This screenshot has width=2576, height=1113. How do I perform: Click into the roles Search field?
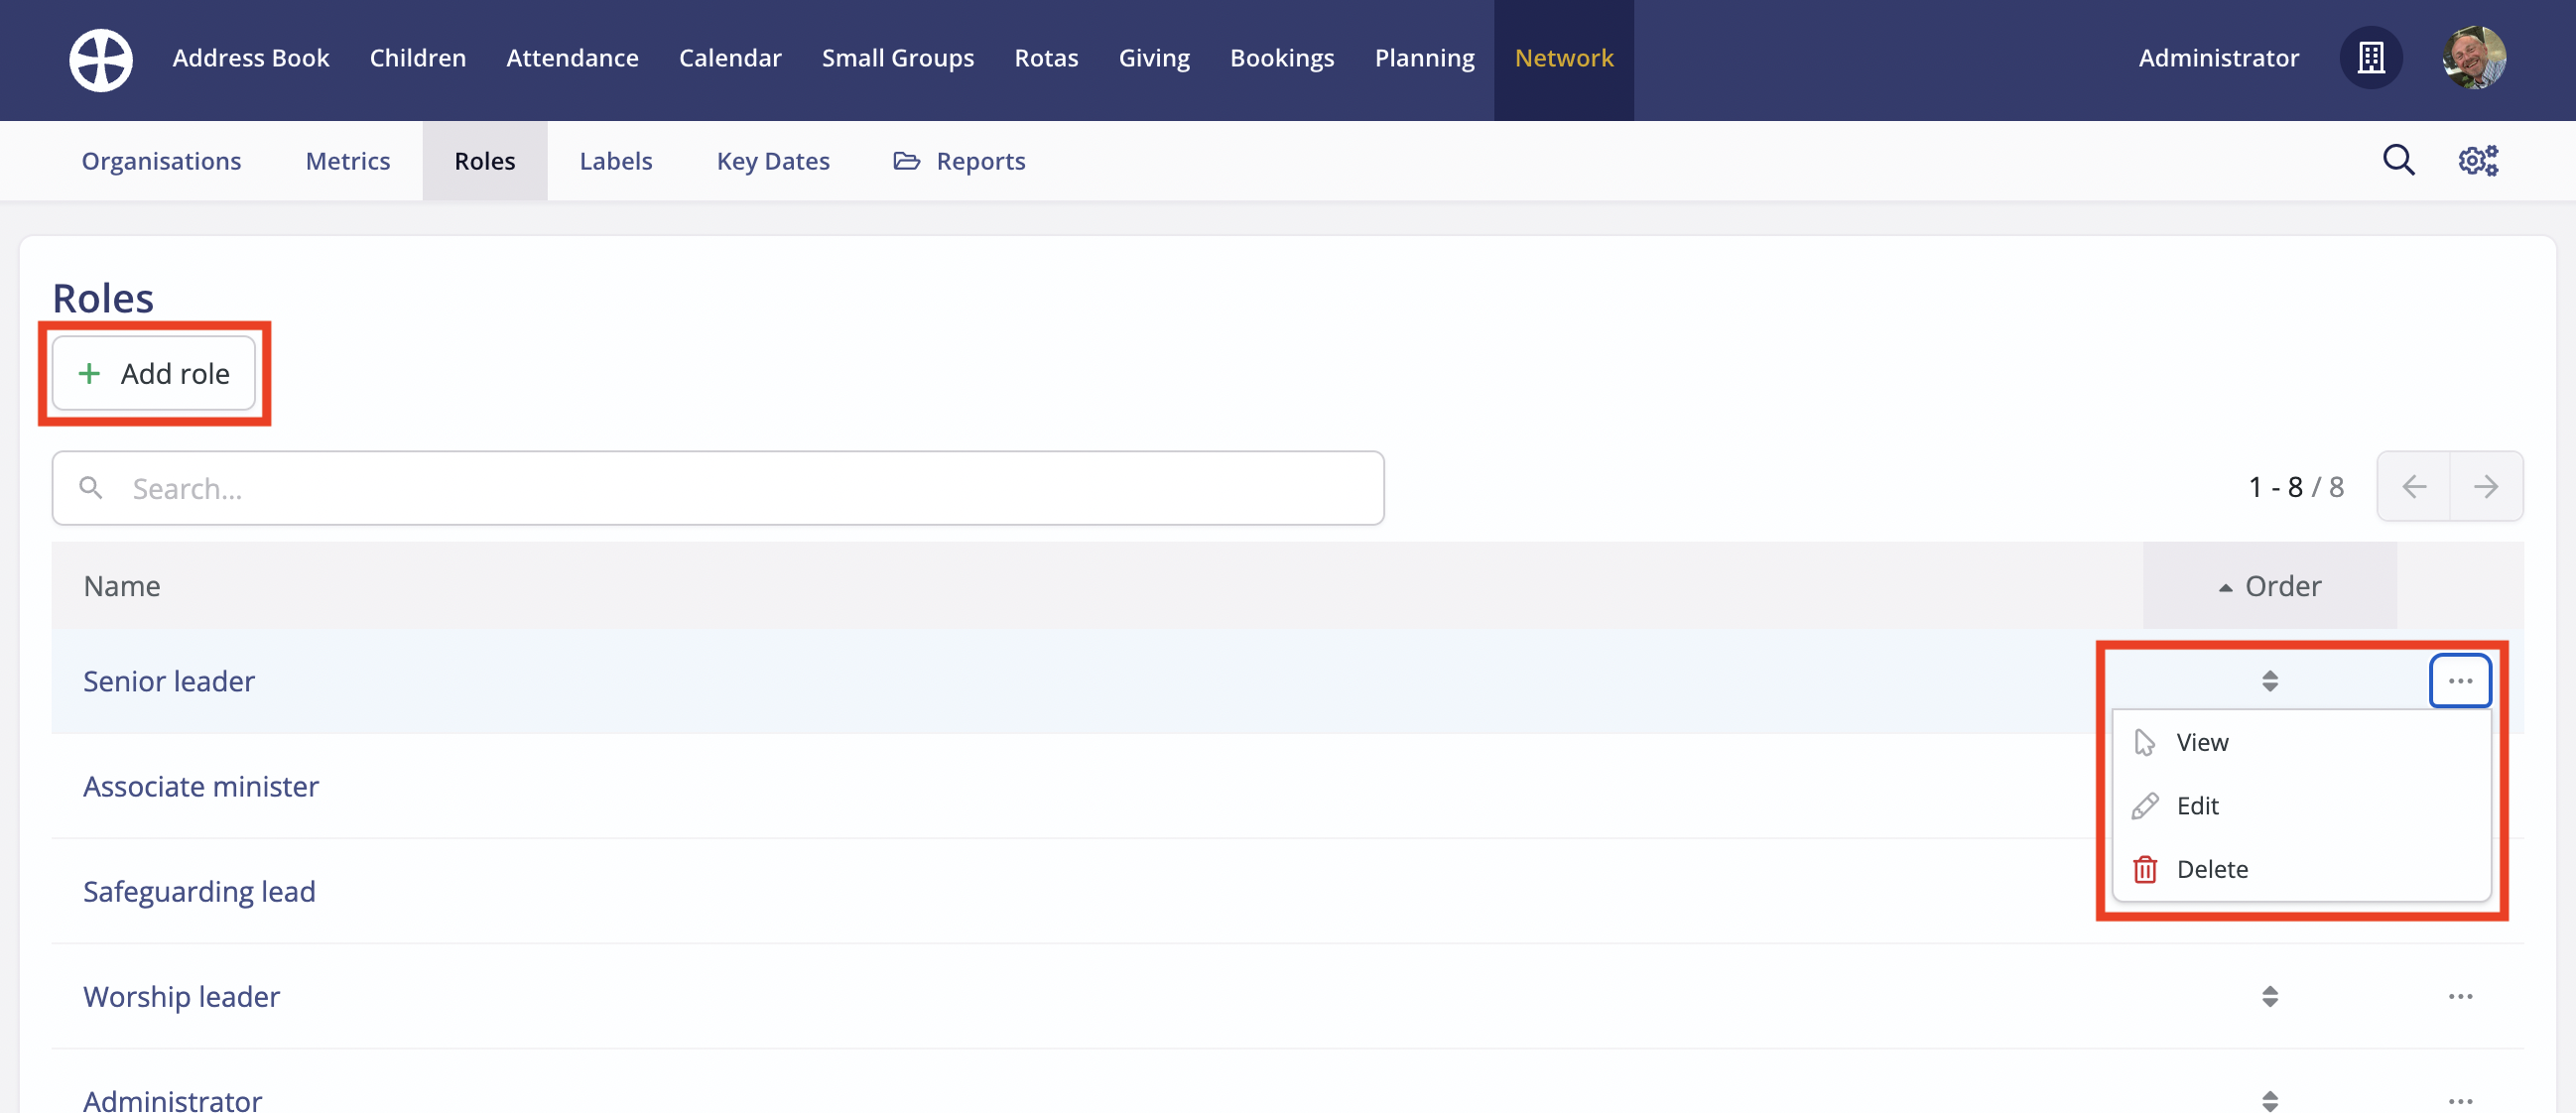coord(717,488)
